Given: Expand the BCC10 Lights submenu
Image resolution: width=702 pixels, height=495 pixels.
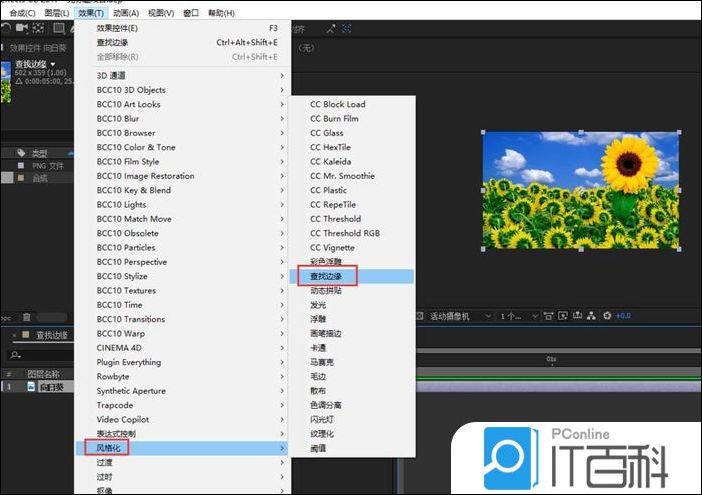Looking at the screenshot, I should click(x=183, y=205).
